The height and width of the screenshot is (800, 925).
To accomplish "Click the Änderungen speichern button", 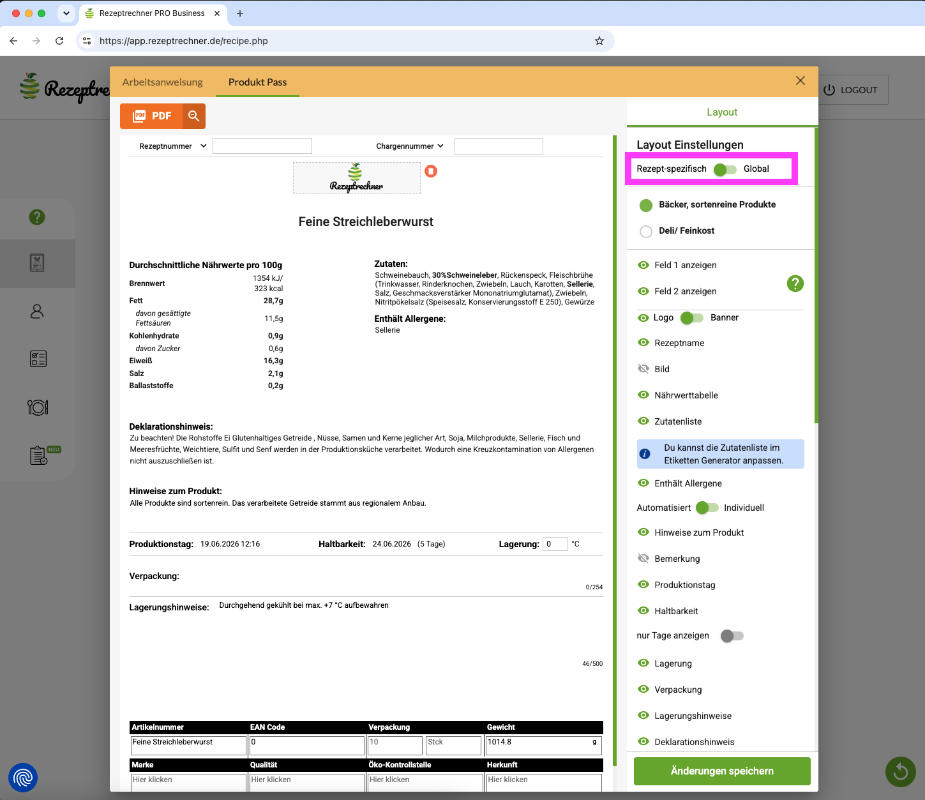I will tap(722, 771).
